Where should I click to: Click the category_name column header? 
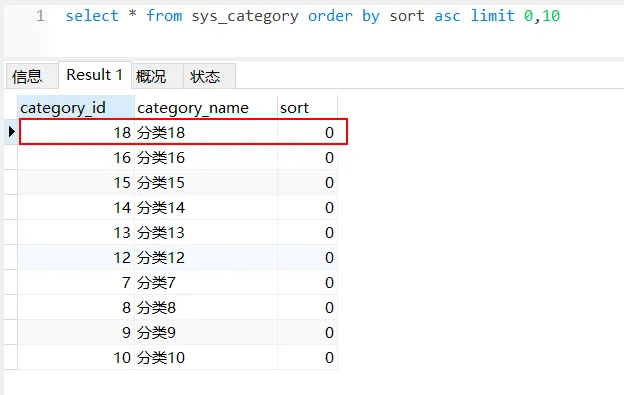(206, 108)
